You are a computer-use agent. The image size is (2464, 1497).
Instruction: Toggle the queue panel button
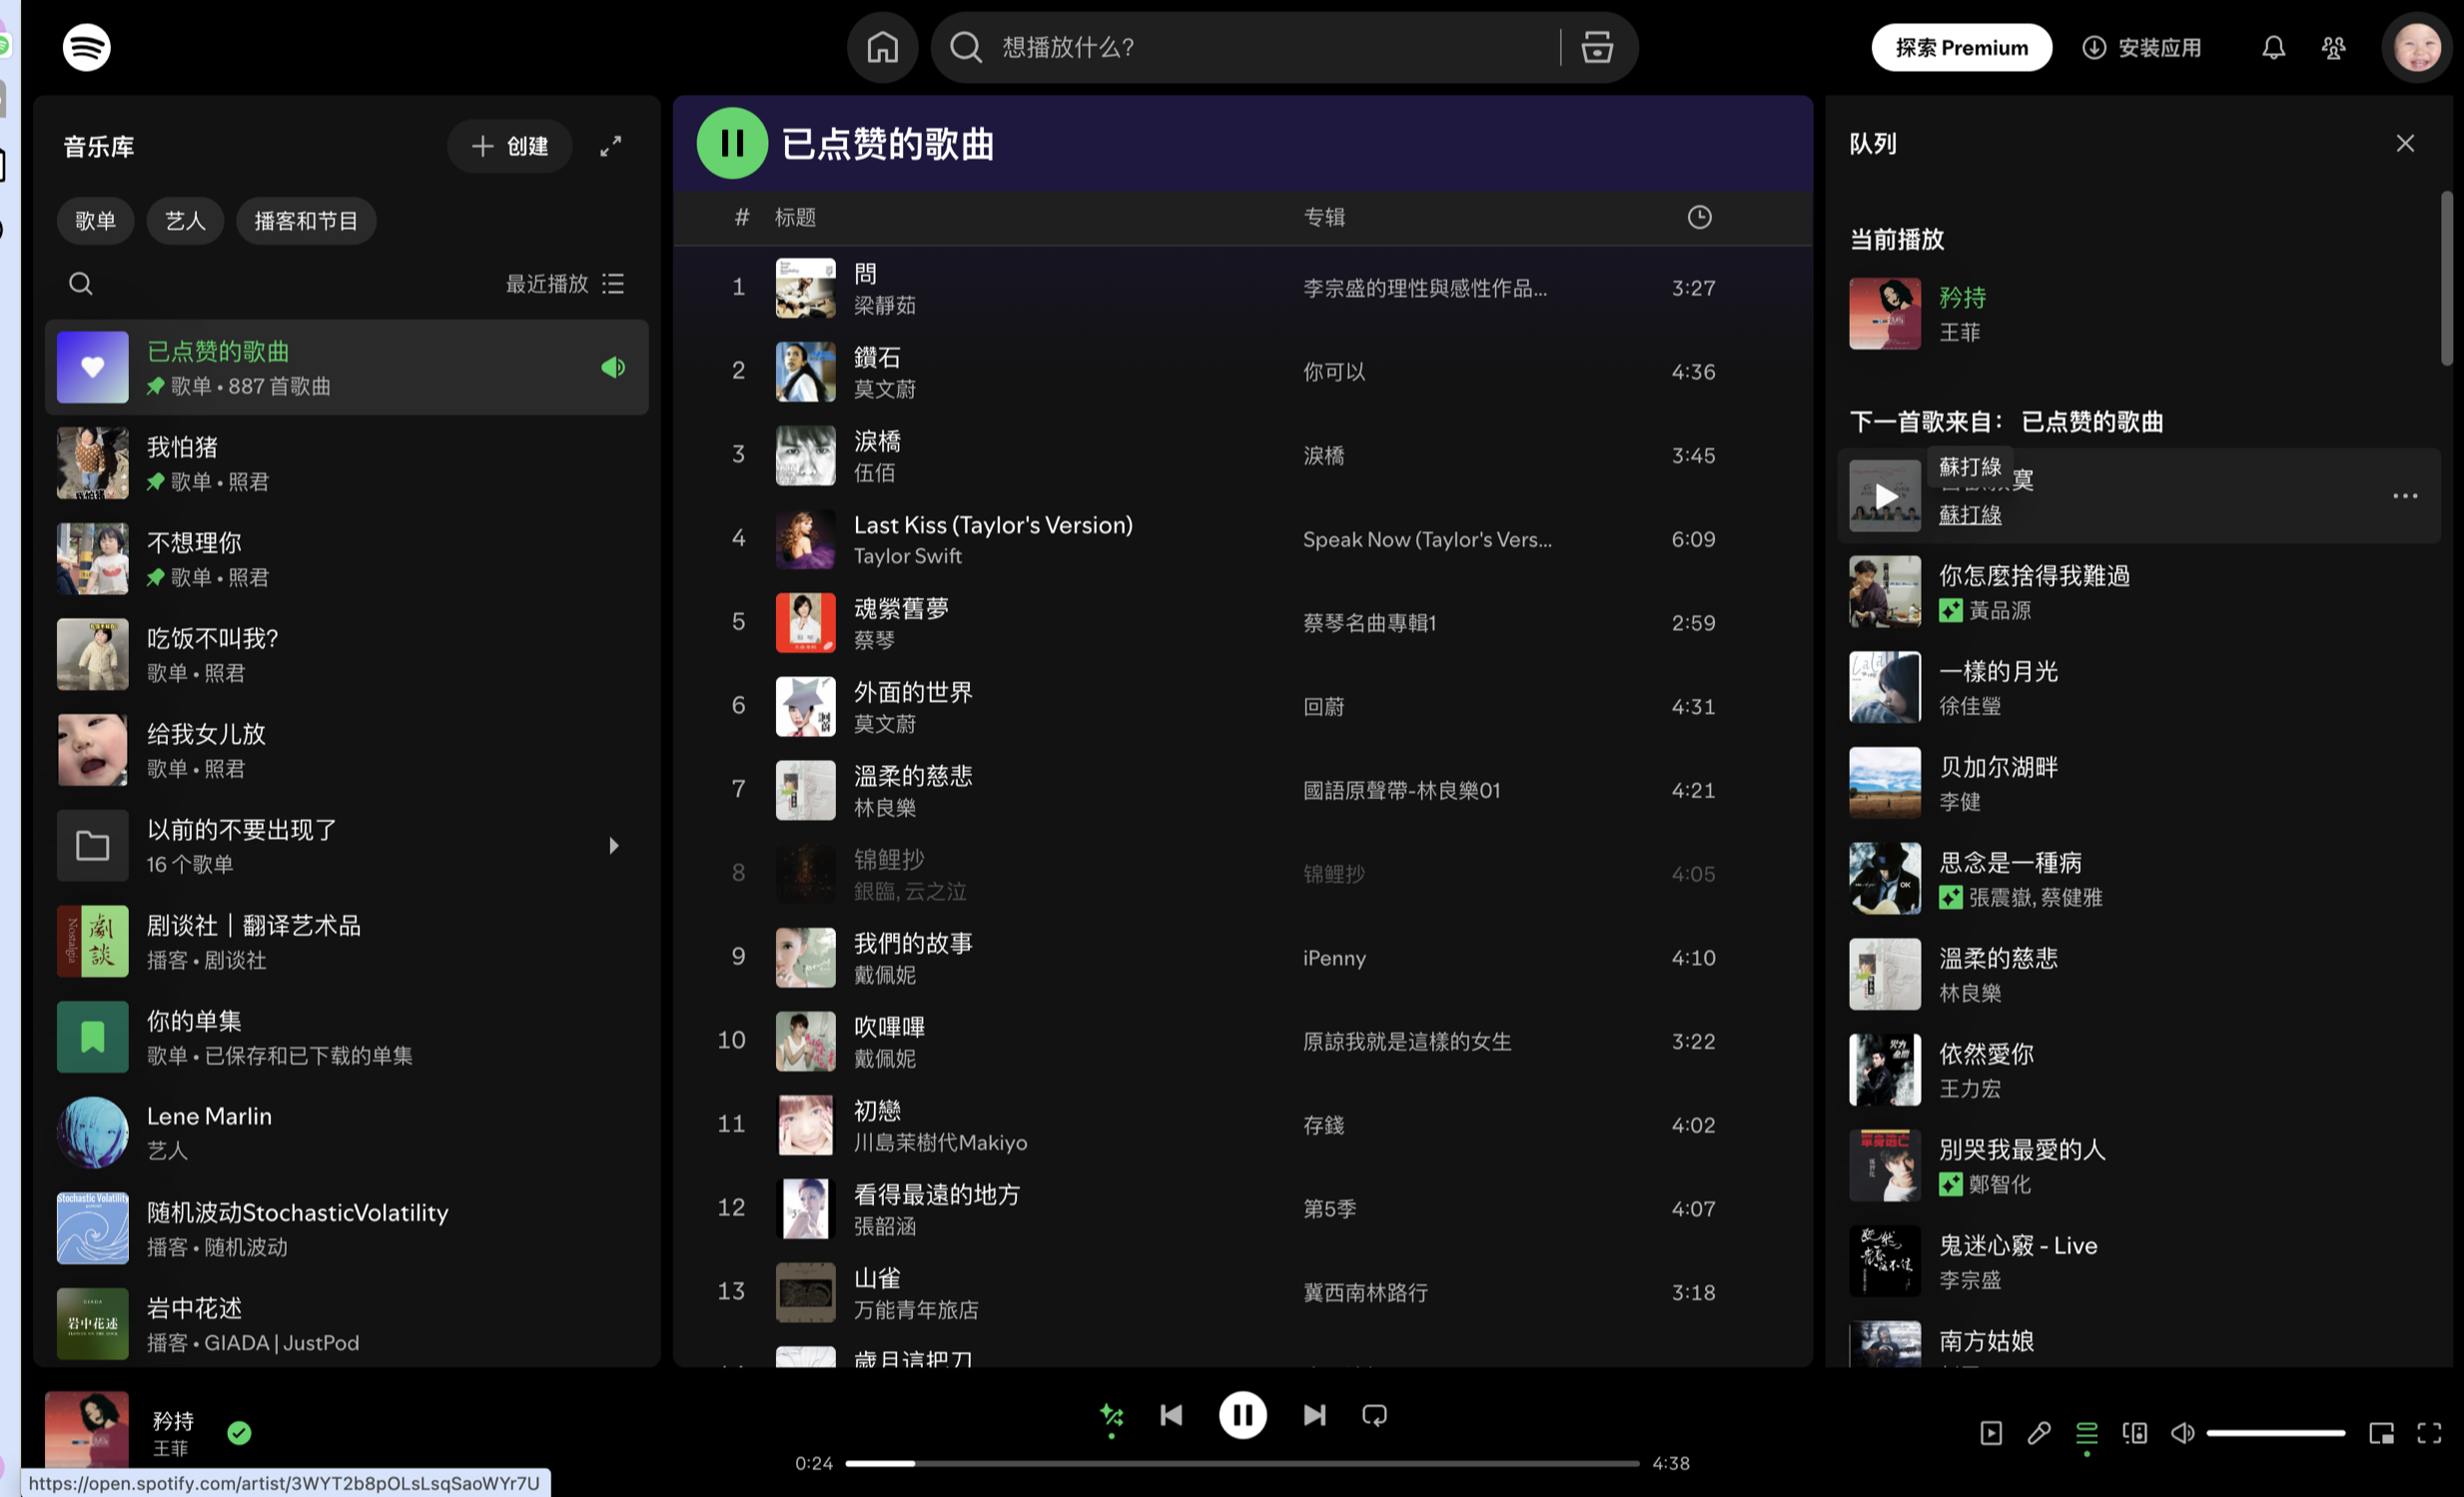(x=2086, y=1433)
